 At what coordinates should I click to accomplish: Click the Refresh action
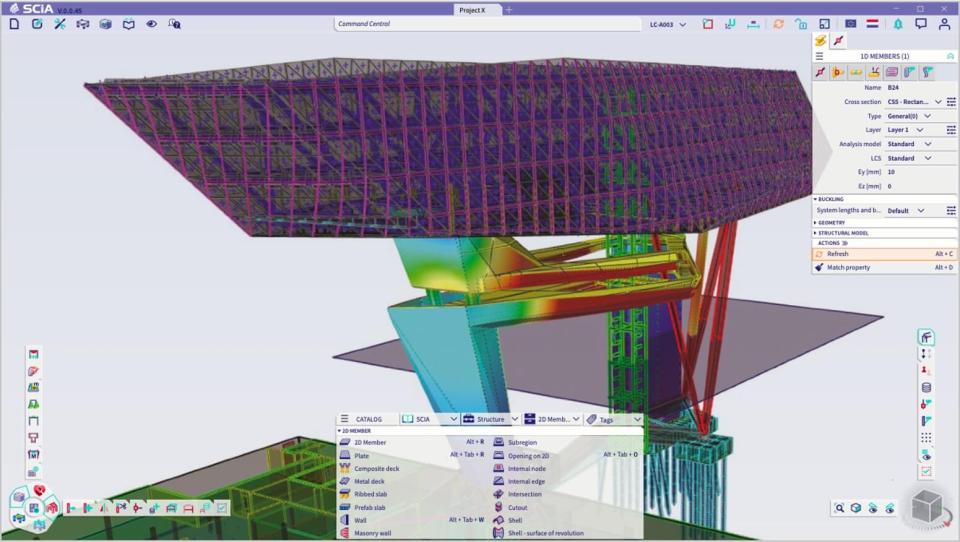click(x=837, y=254)
